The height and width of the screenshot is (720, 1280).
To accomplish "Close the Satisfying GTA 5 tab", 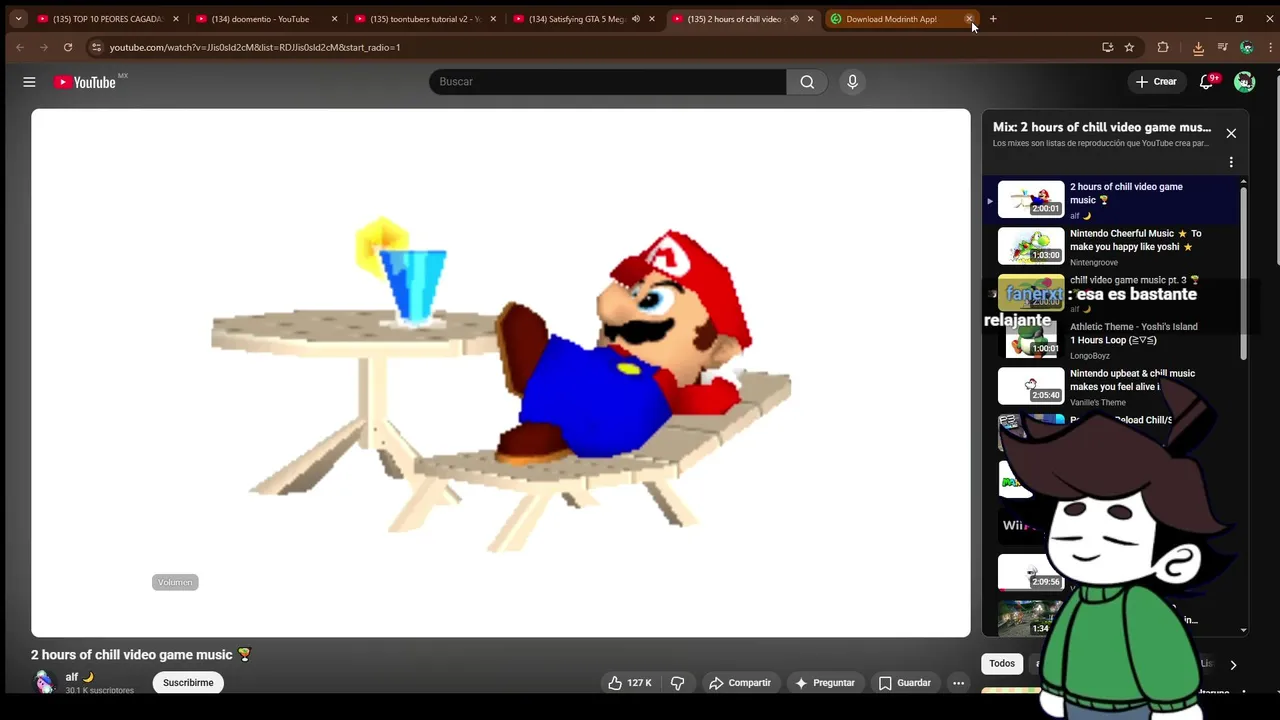I will (652, 19).
